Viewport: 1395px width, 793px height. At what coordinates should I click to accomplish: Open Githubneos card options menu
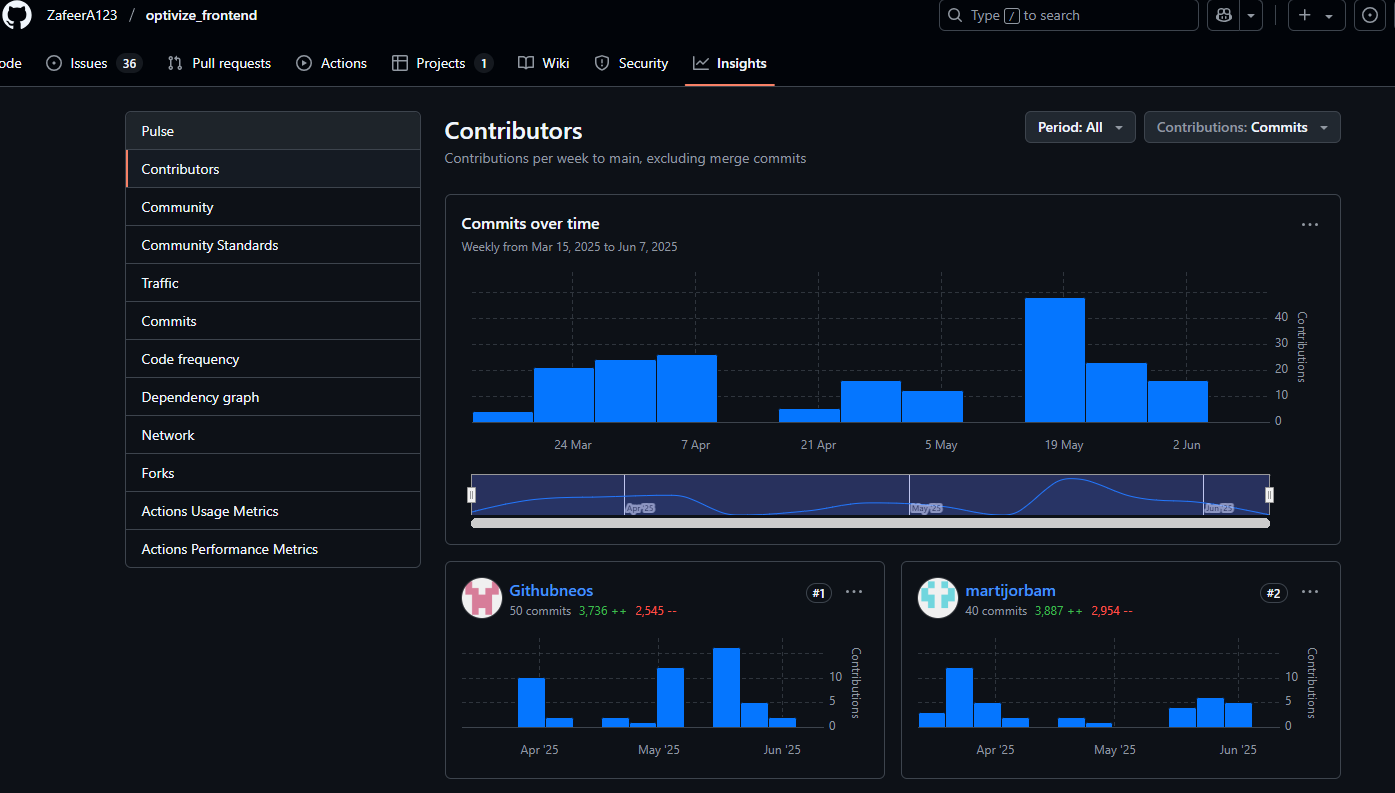point(854,592)
